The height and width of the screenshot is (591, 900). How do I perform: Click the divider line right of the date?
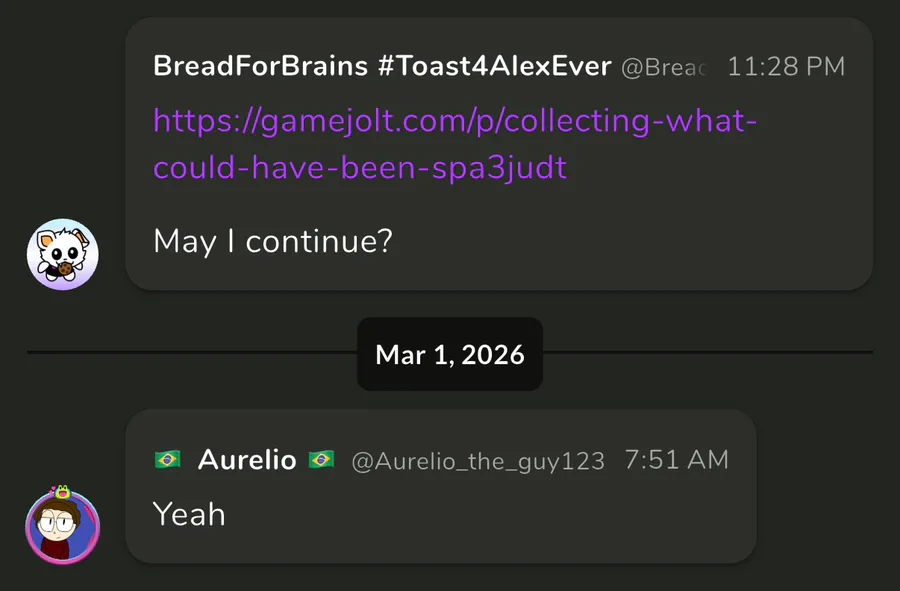[708, 353]
